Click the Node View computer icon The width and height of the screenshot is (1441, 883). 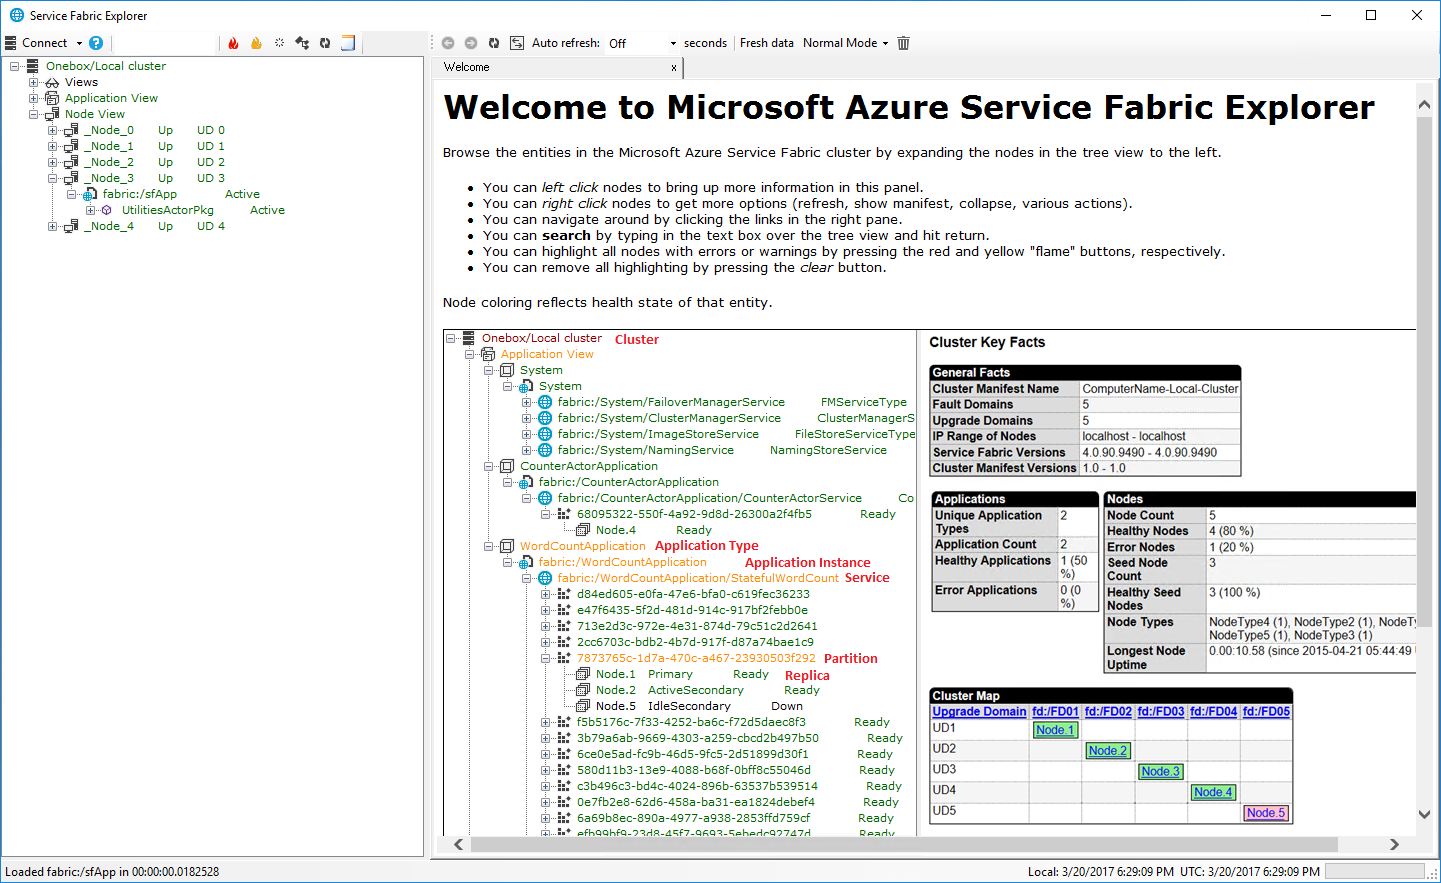tap(52, 114)
